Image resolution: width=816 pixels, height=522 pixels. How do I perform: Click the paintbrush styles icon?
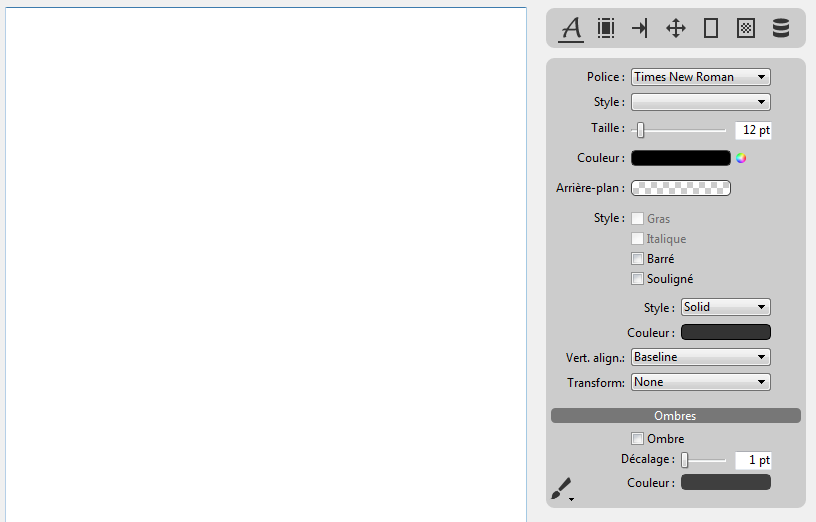pyautogui.click(x=562, y=489)
